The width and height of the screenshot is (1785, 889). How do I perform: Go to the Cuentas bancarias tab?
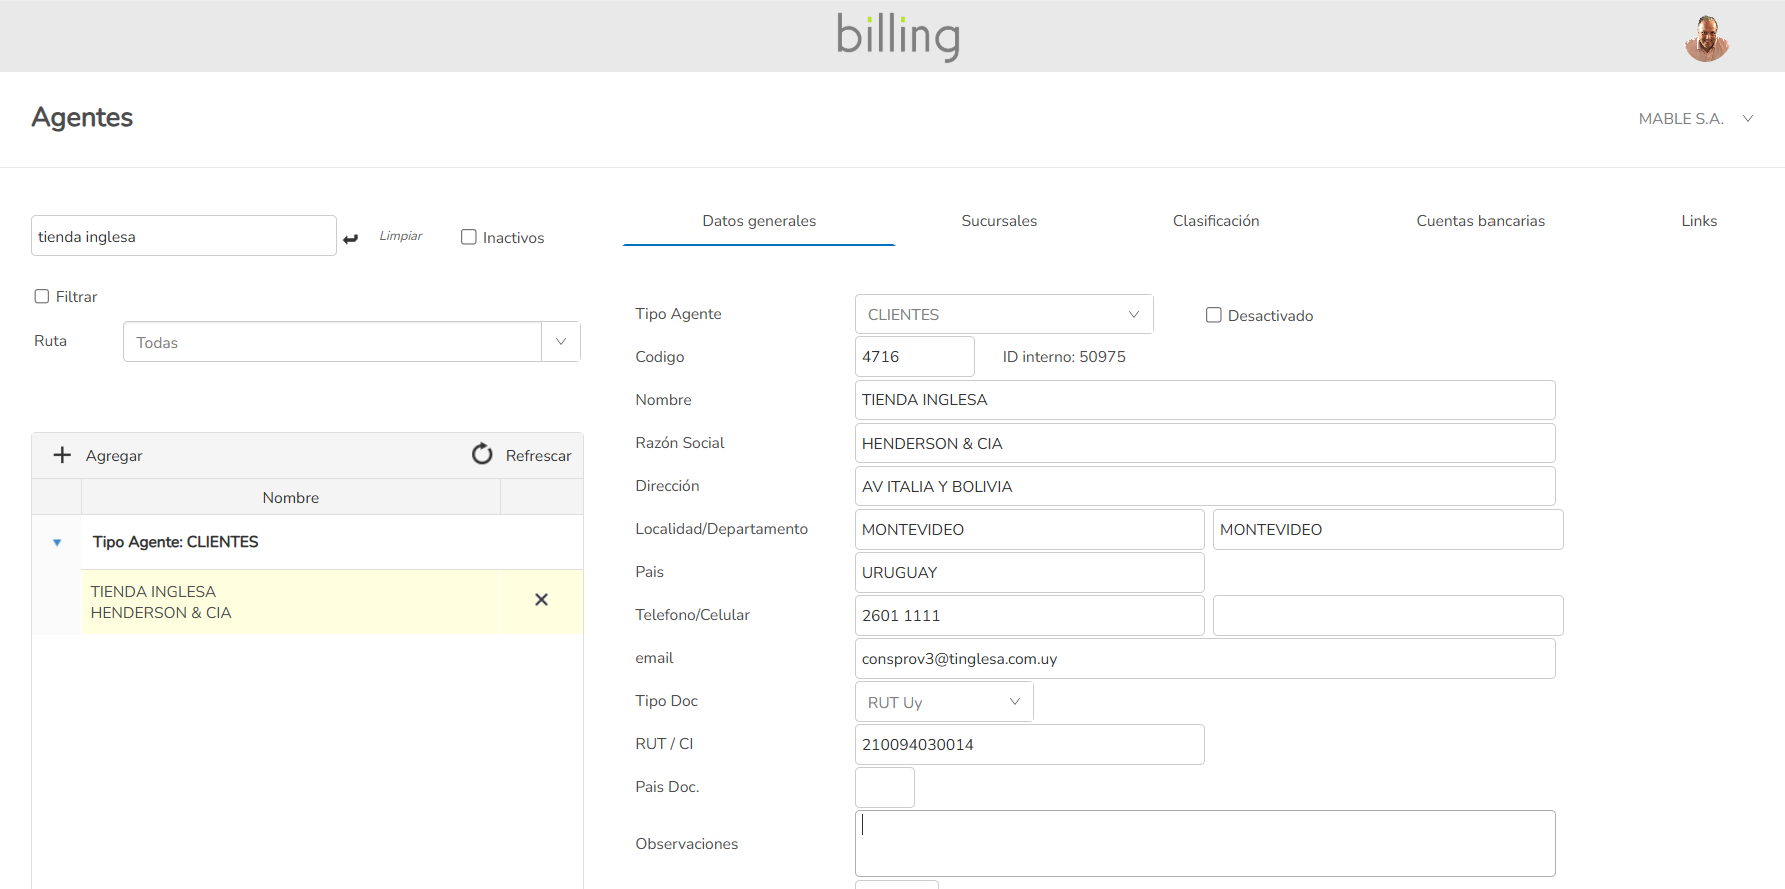pyautogui.click(x=1480, y=221)
